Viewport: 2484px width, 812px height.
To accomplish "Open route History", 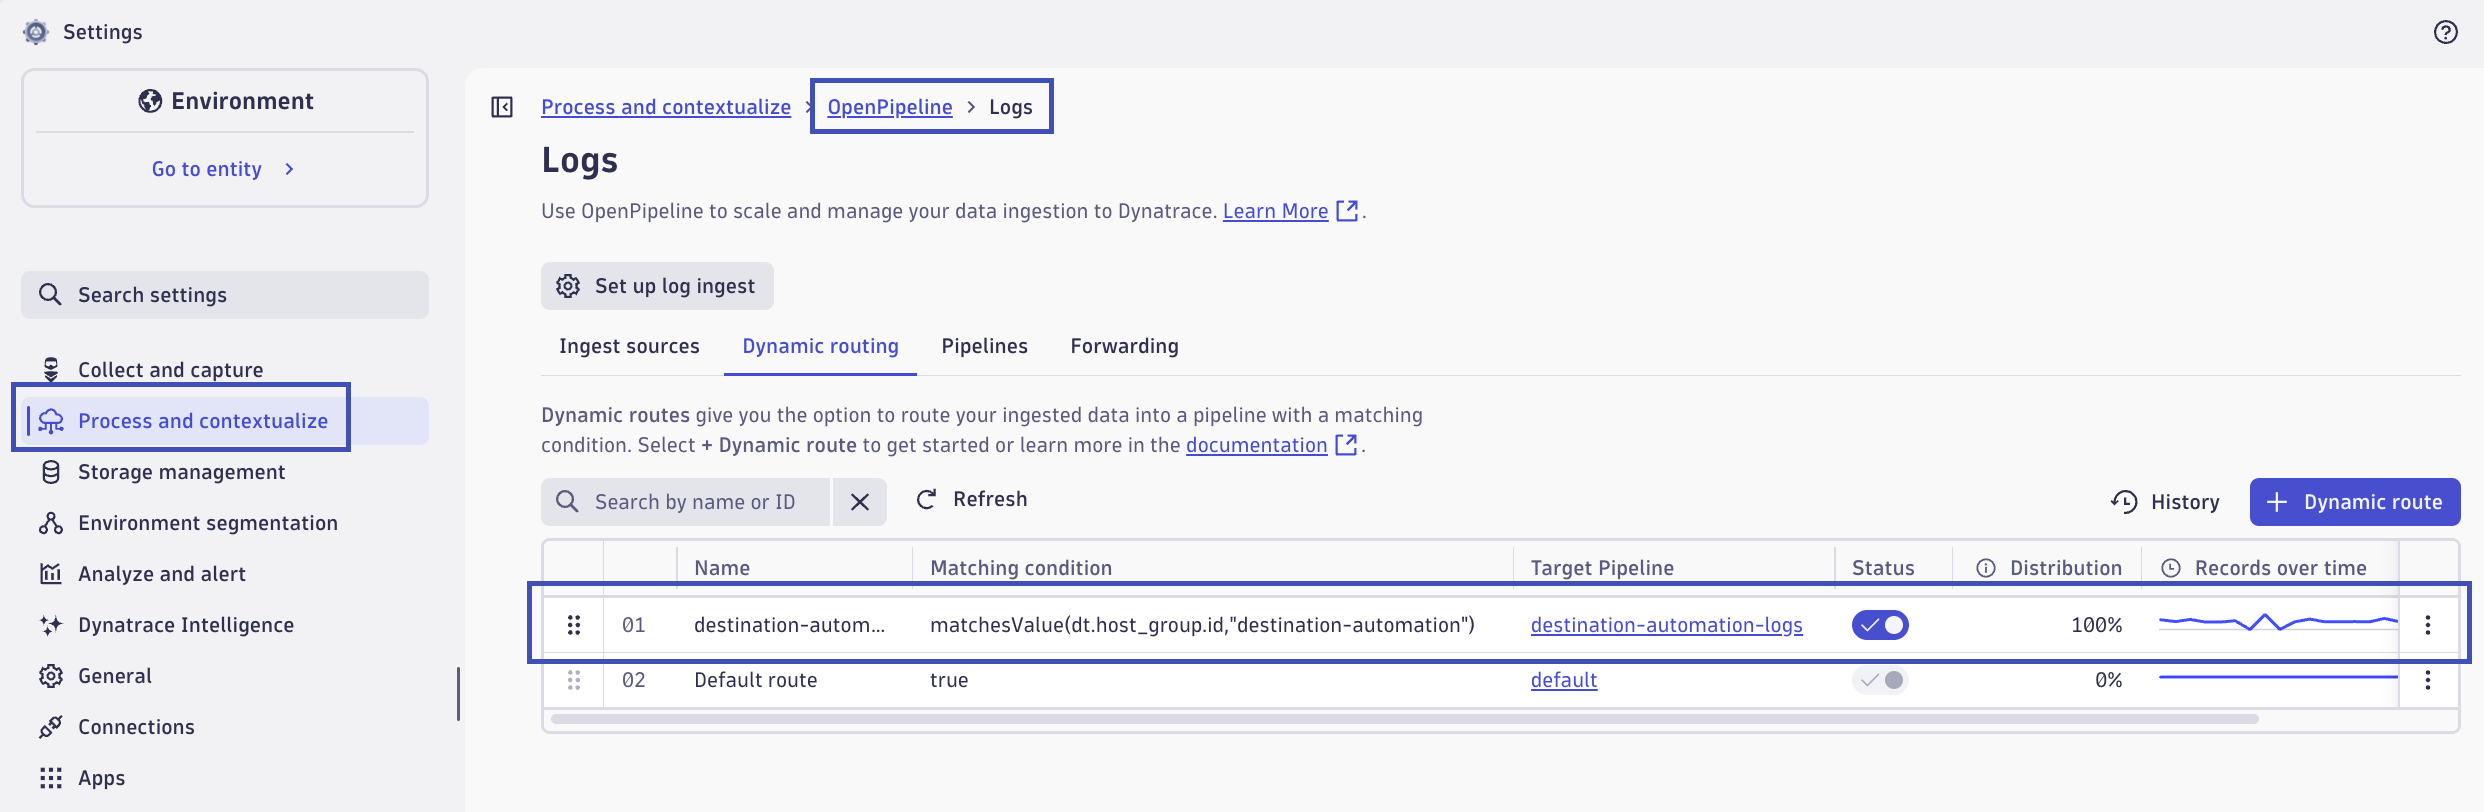I will pos(2165,502).
